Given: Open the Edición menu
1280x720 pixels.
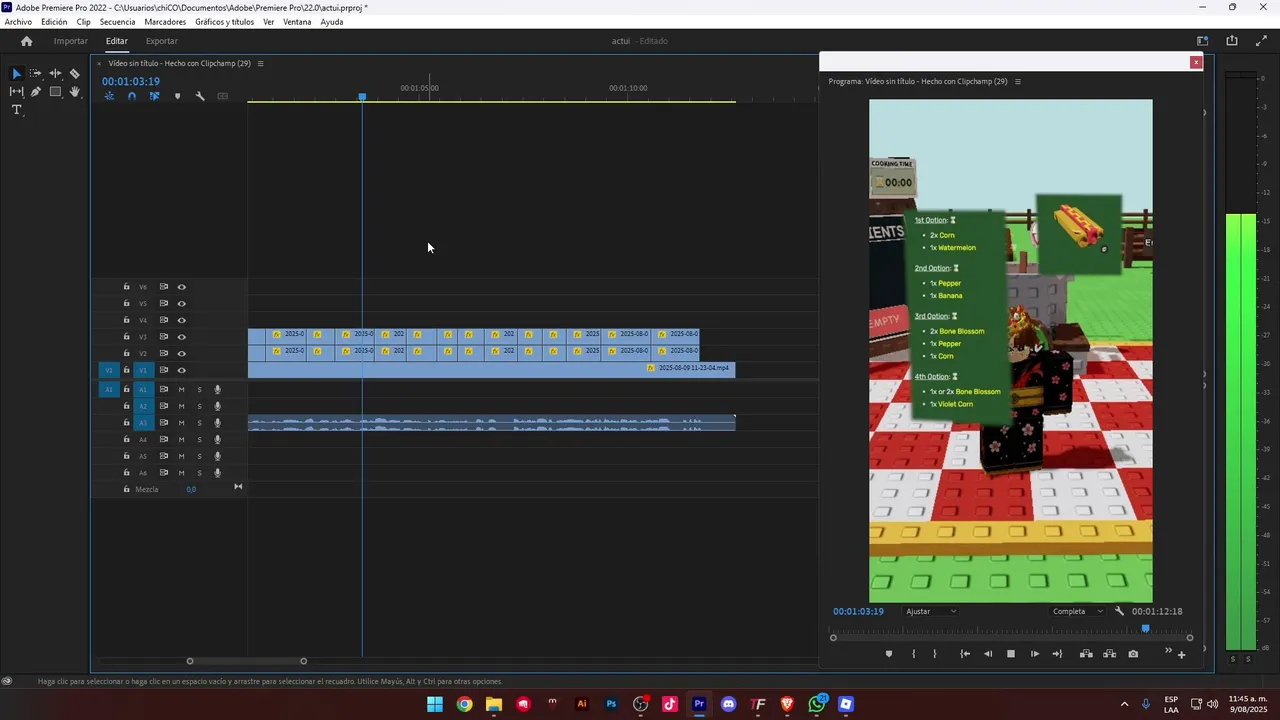Looking at the screenshot, I should 54,22.
